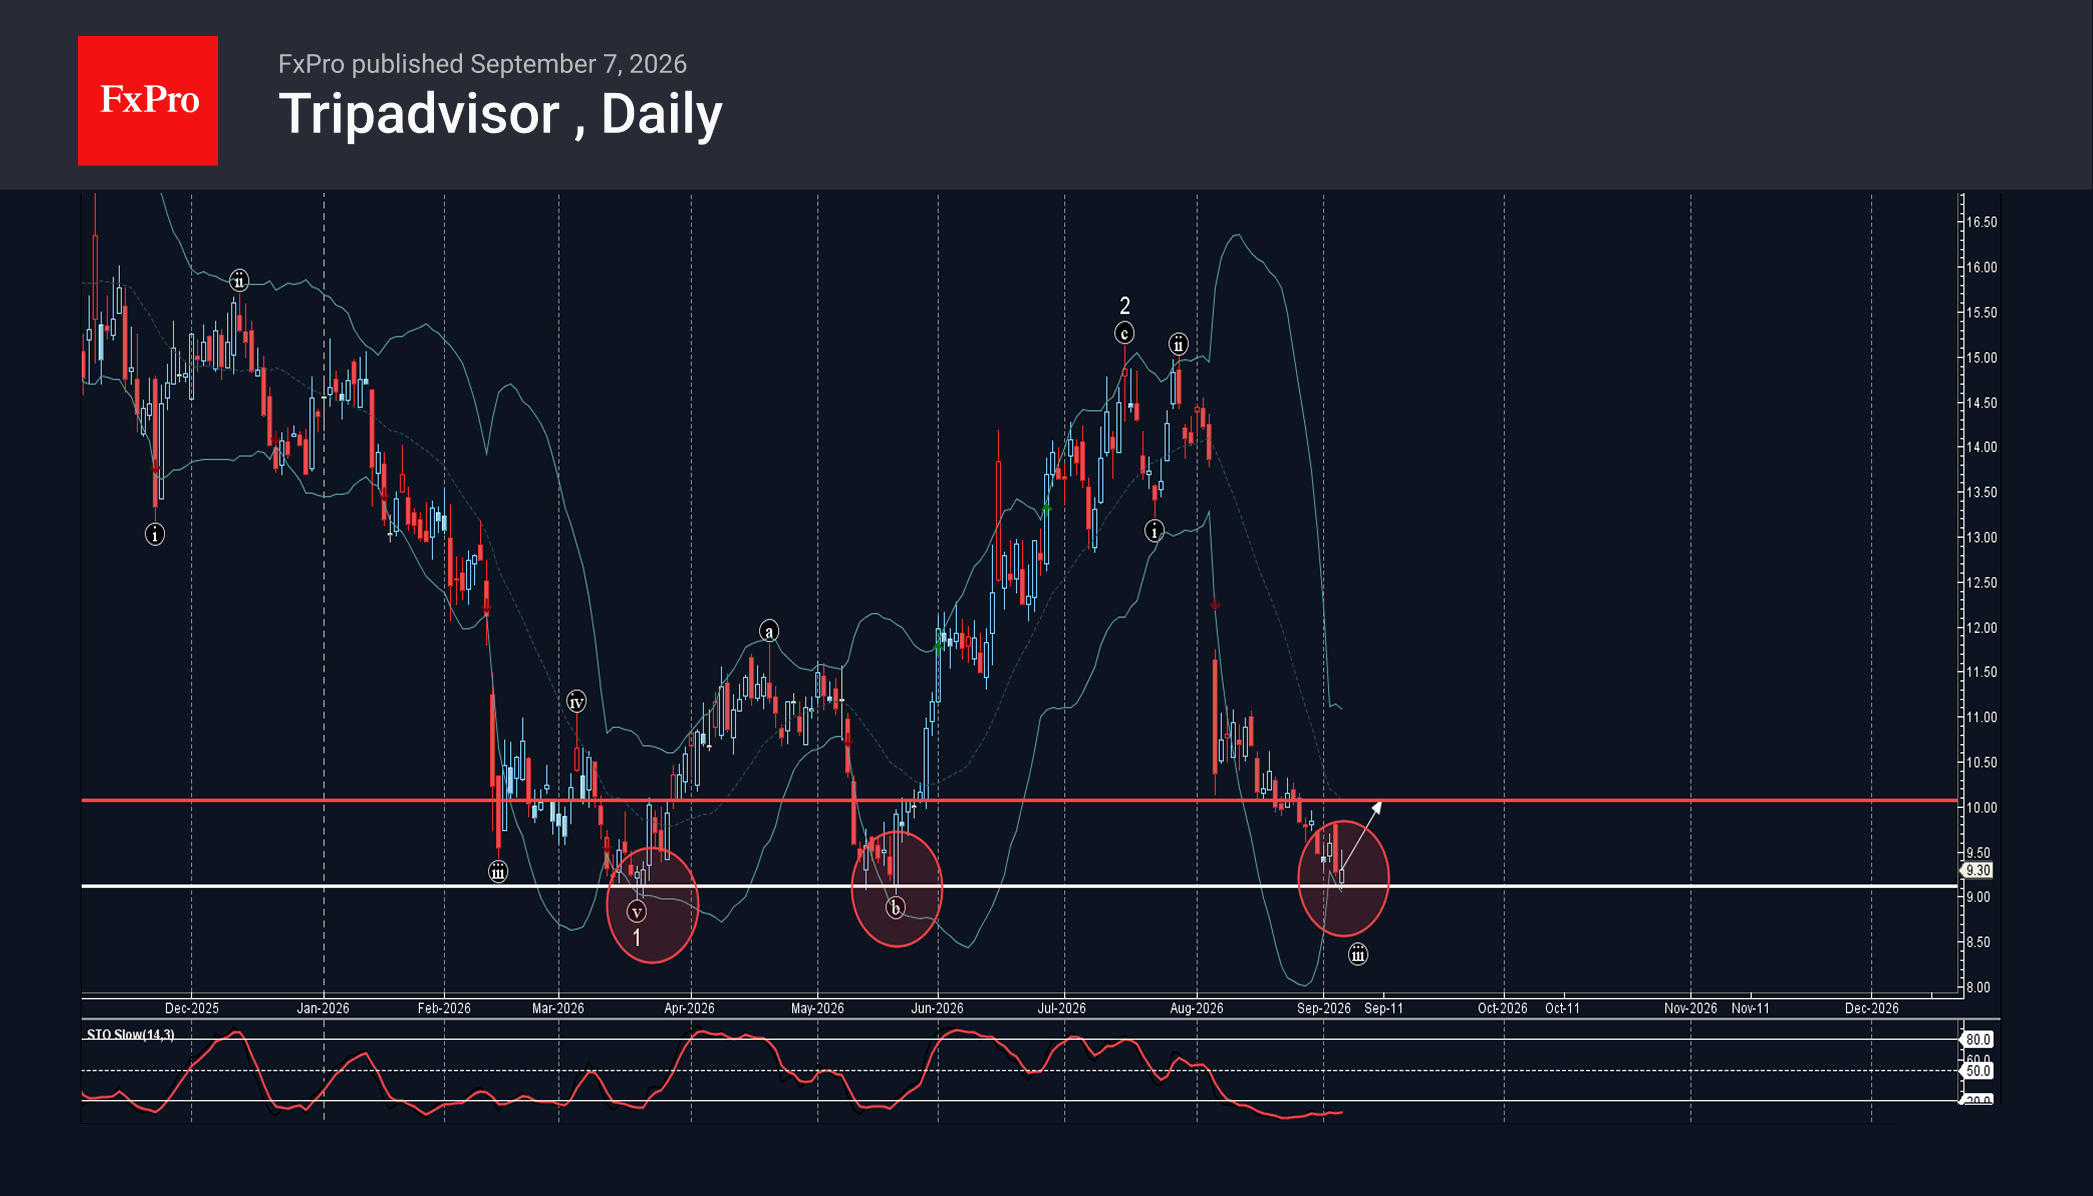Click the circled wave iii marker near September 2026
The image size is (2093, 1196).
pyautogui.click(x=1357, y=954)
